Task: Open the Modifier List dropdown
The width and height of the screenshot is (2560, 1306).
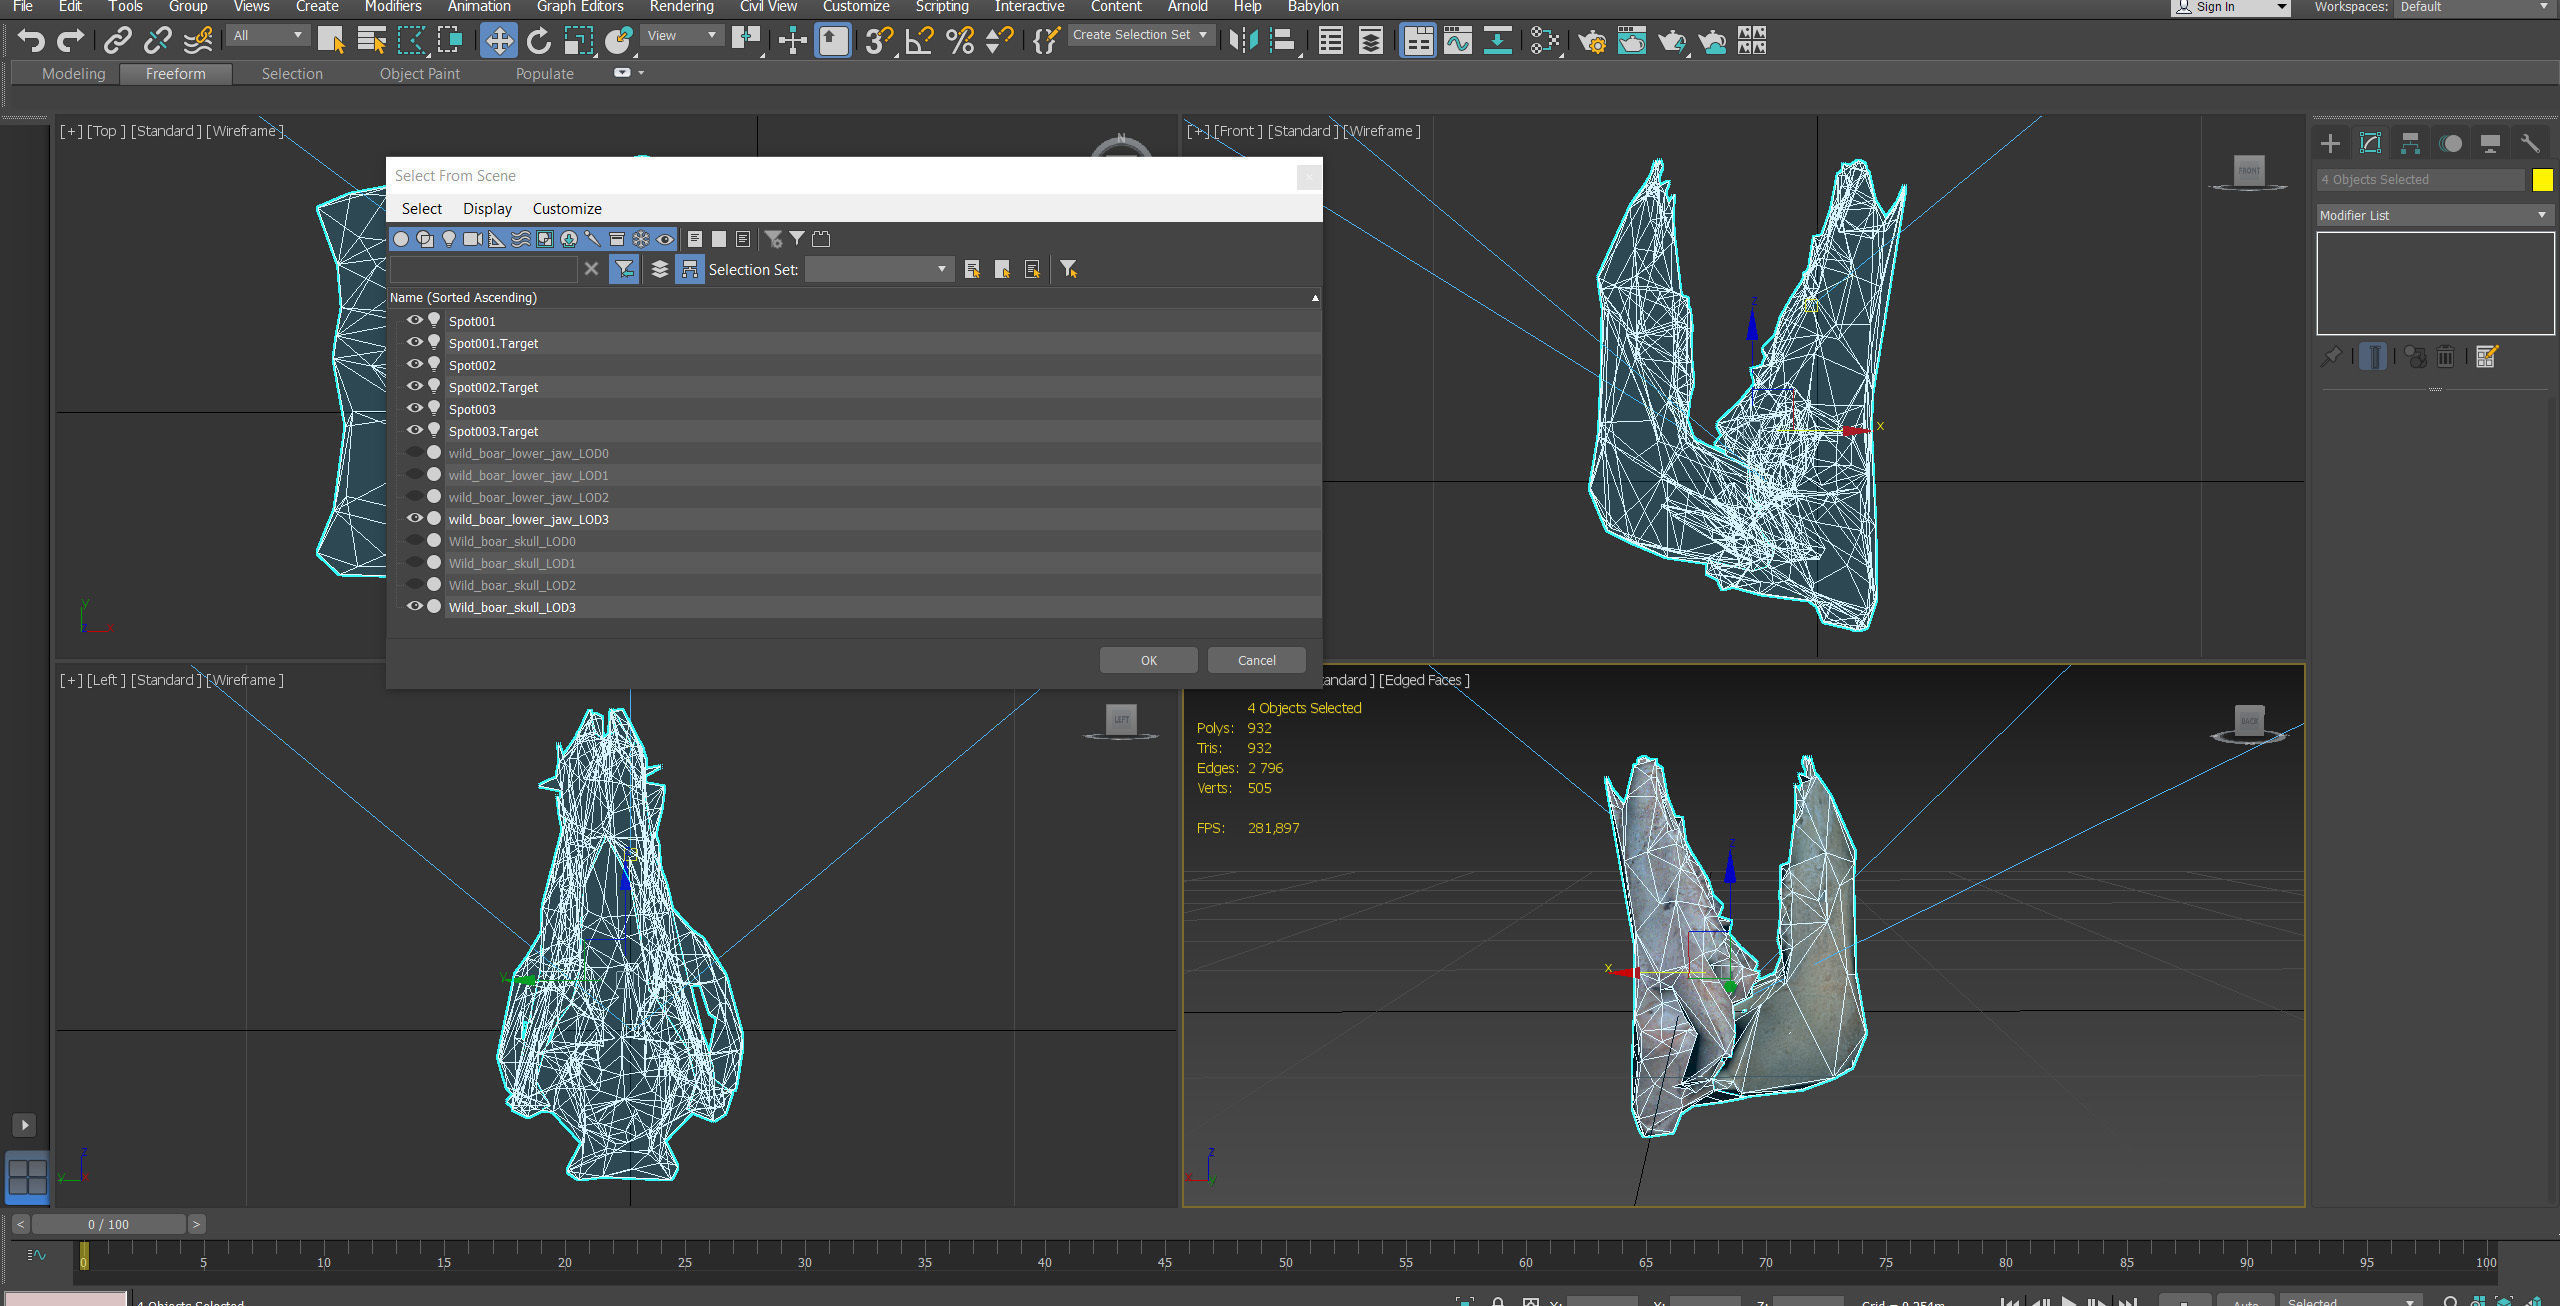Action: click(2434, 215)
